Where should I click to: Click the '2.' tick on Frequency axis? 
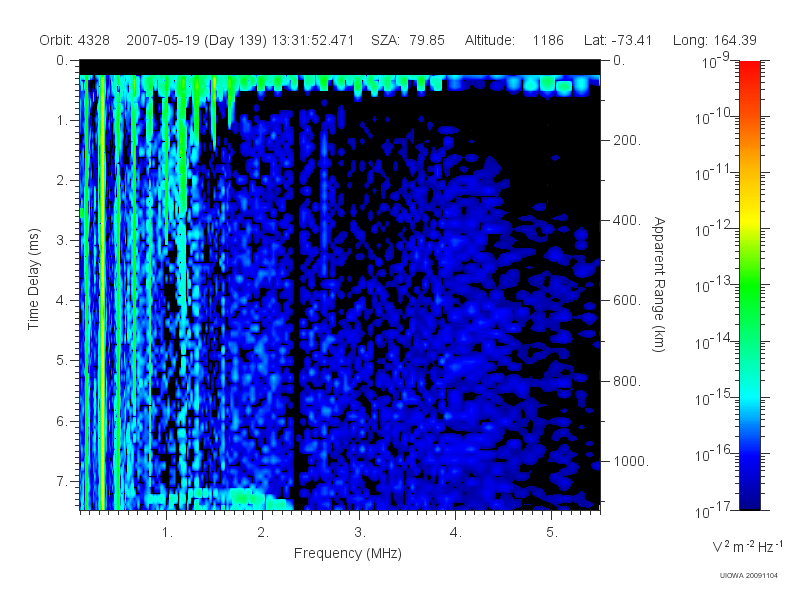pos(263,533)
